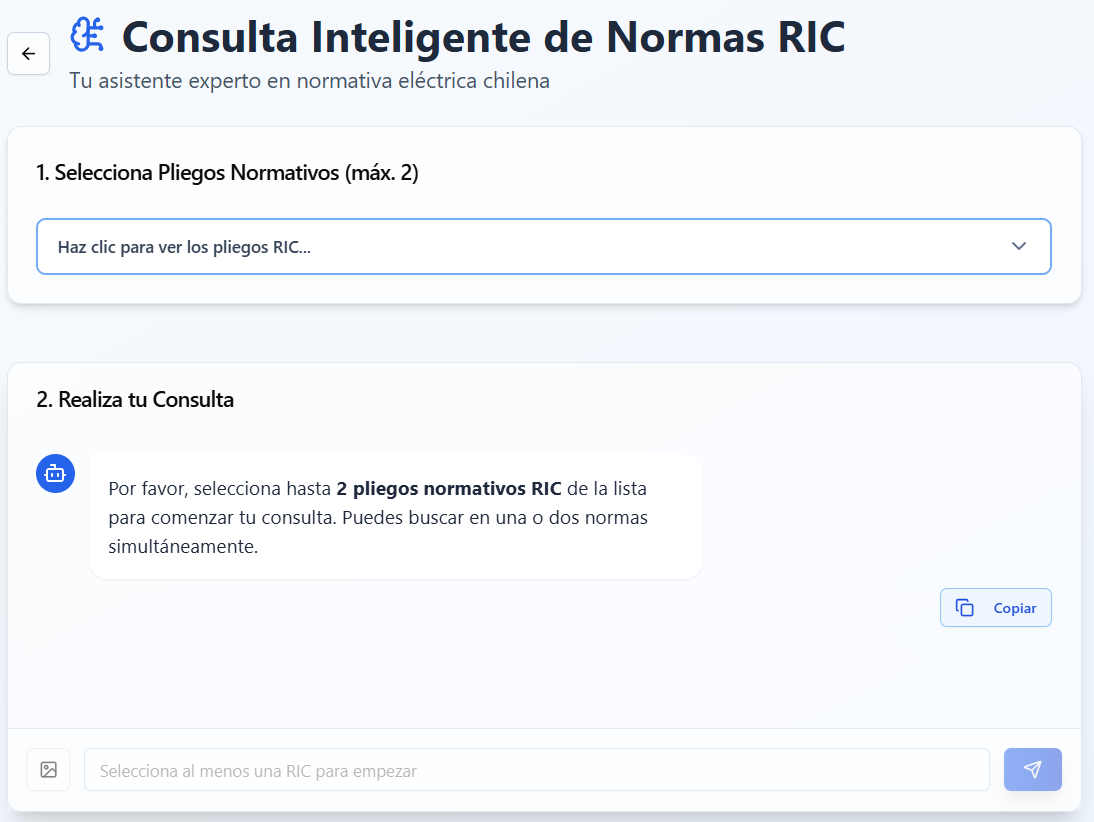The width and height of the screenshot is (1094, 822).
Task: Click the 'Consulta Inteligente de Normas RIC' title
Action: pos(483,37)
